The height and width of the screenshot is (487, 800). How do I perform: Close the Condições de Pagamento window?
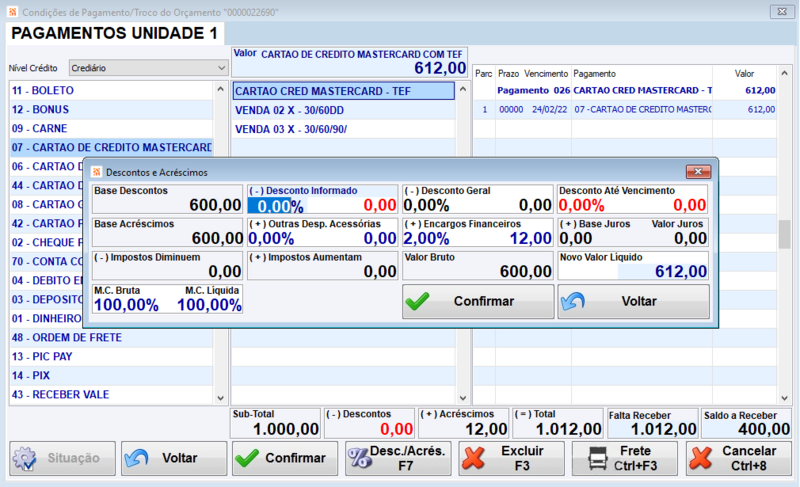point(782,12)
